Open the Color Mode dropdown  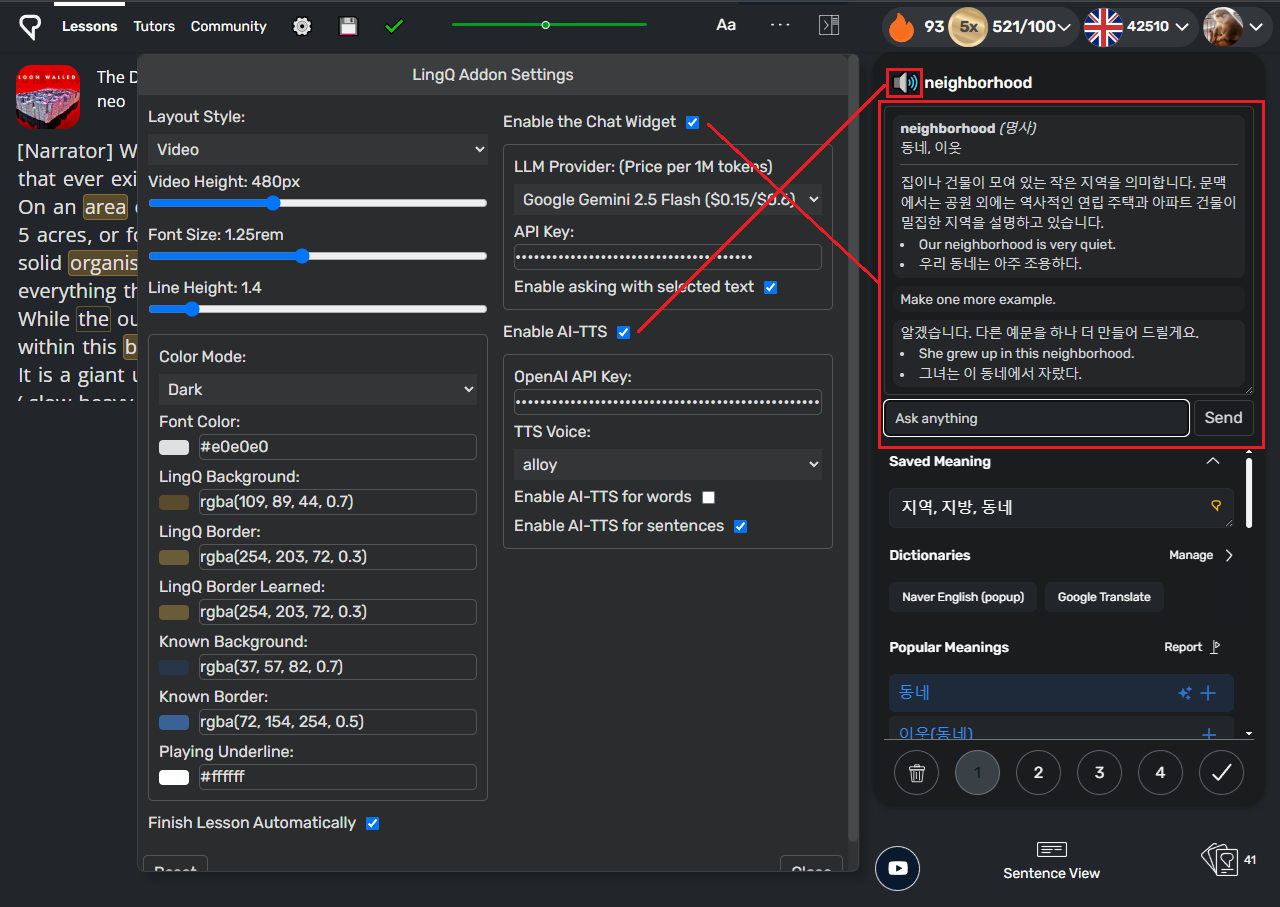pos(318,389)
